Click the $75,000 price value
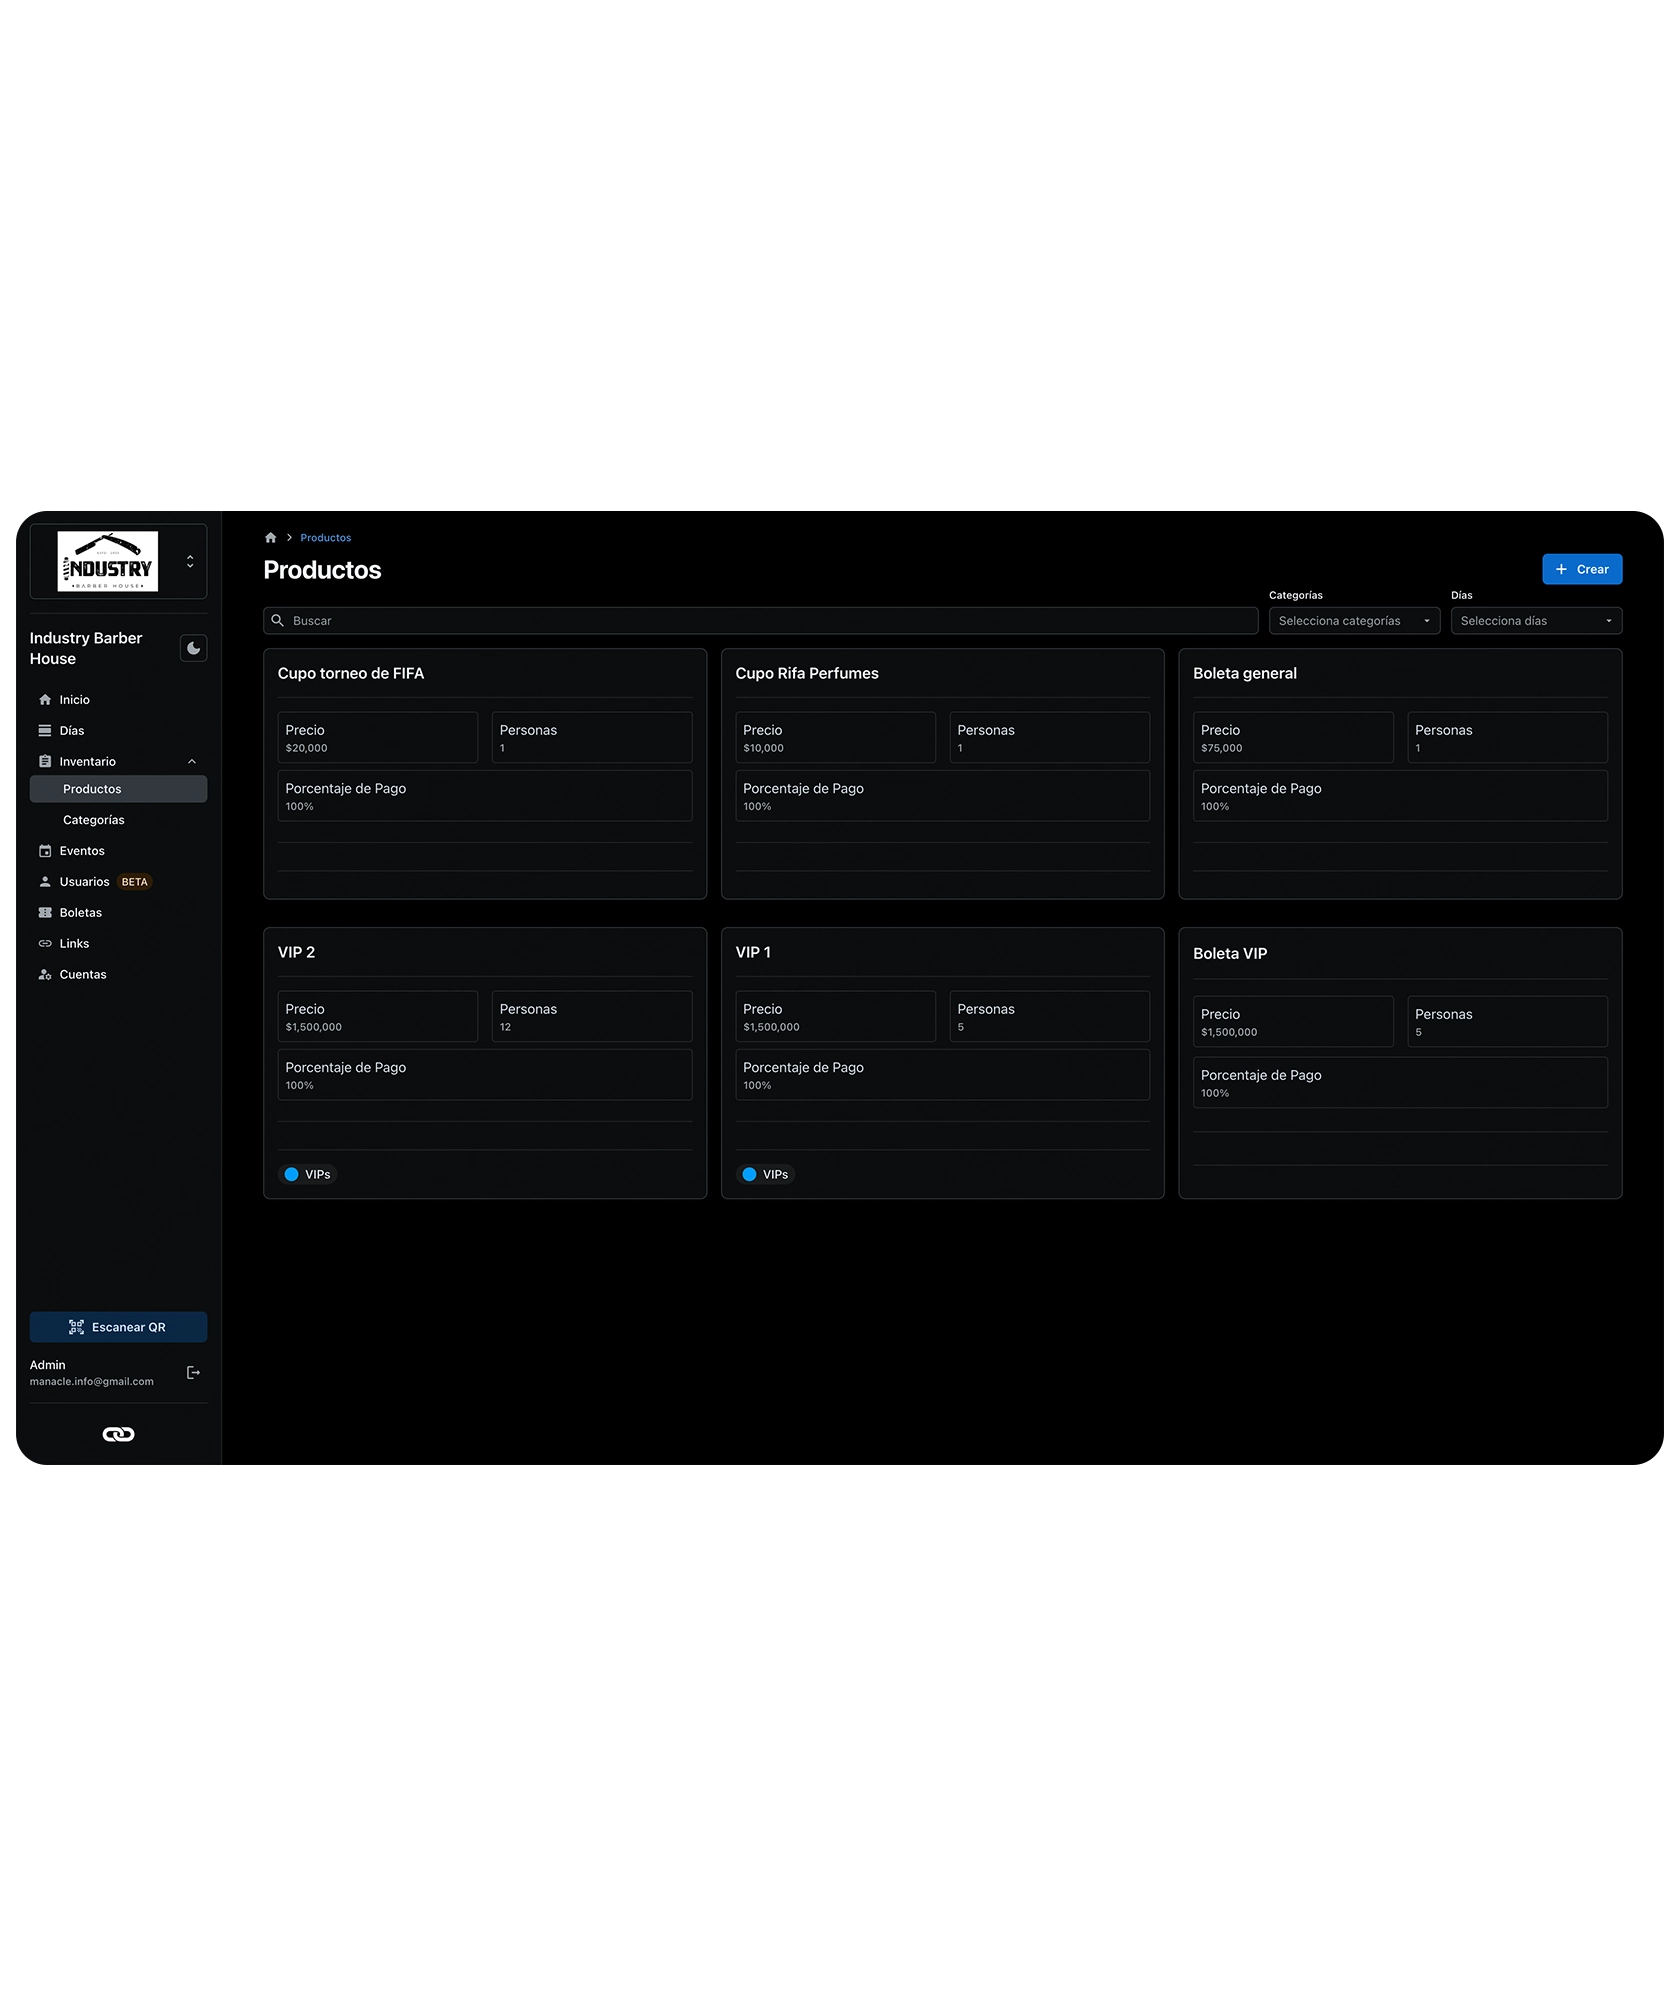This screenshot has height=2000, width=1680. [1222, 748]
